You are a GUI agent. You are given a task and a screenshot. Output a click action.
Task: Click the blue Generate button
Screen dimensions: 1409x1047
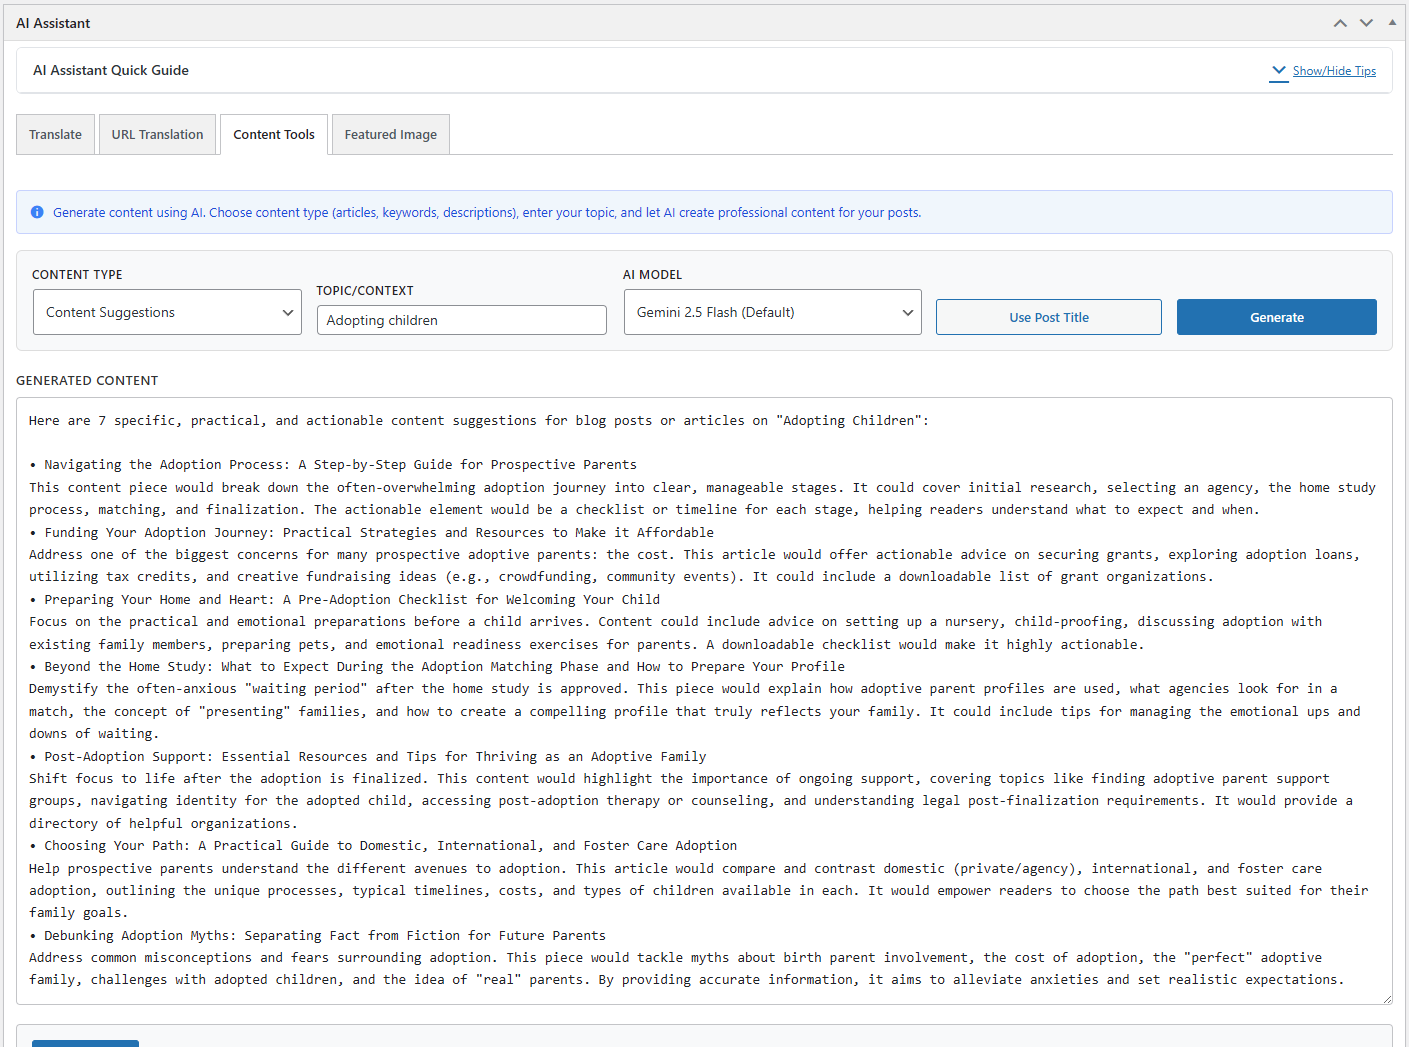(1276, 317)
